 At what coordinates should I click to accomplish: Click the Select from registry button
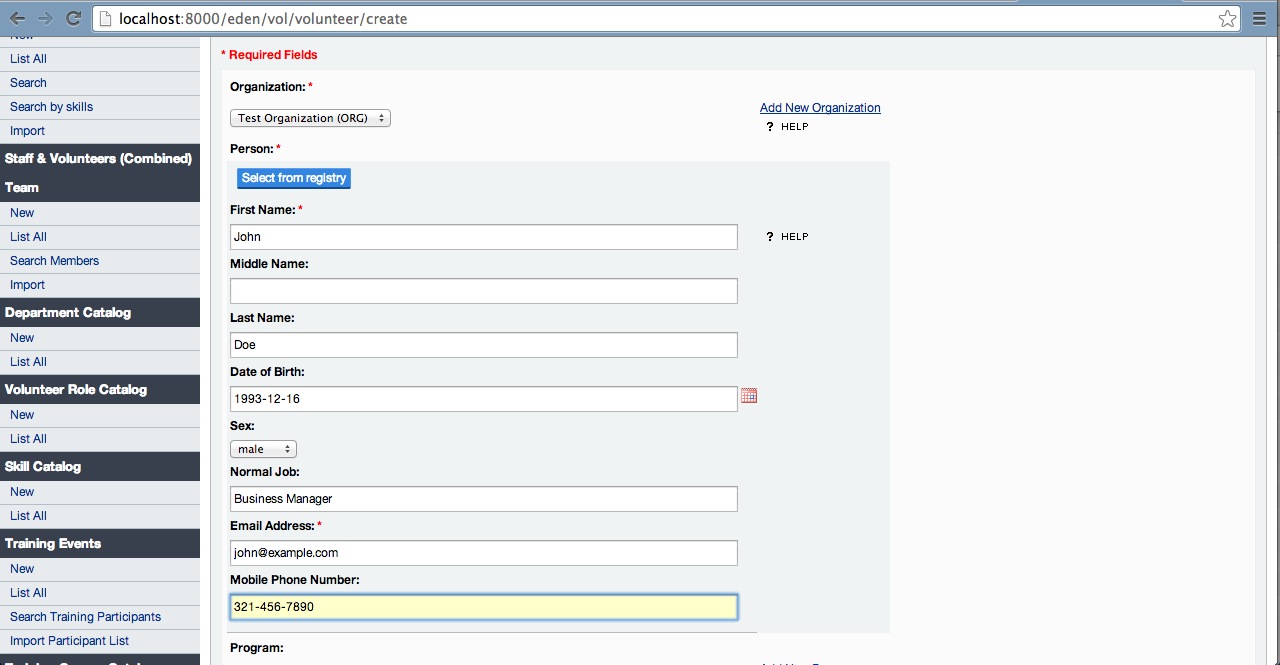(x=294, y=178)
